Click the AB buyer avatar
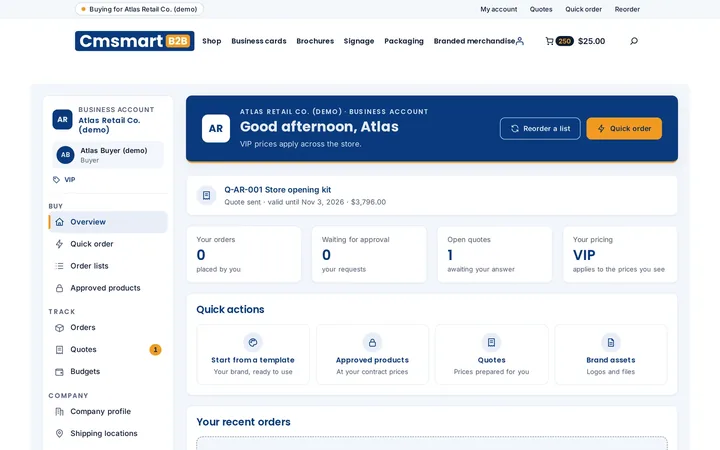The height and width of the screenshot is (450, 720). pyautogui.click(x=66, y=155)
